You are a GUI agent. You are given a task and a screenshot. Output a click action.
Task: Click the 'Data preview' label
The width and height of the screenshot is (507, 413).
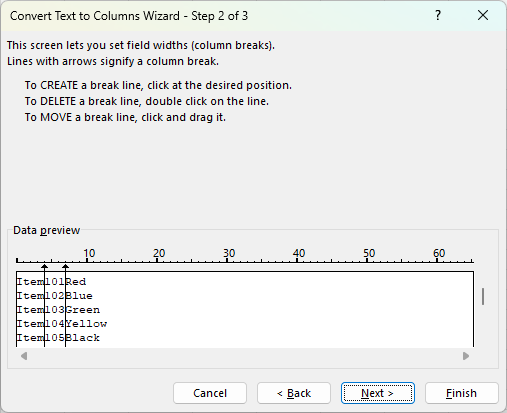coord(47,230)
